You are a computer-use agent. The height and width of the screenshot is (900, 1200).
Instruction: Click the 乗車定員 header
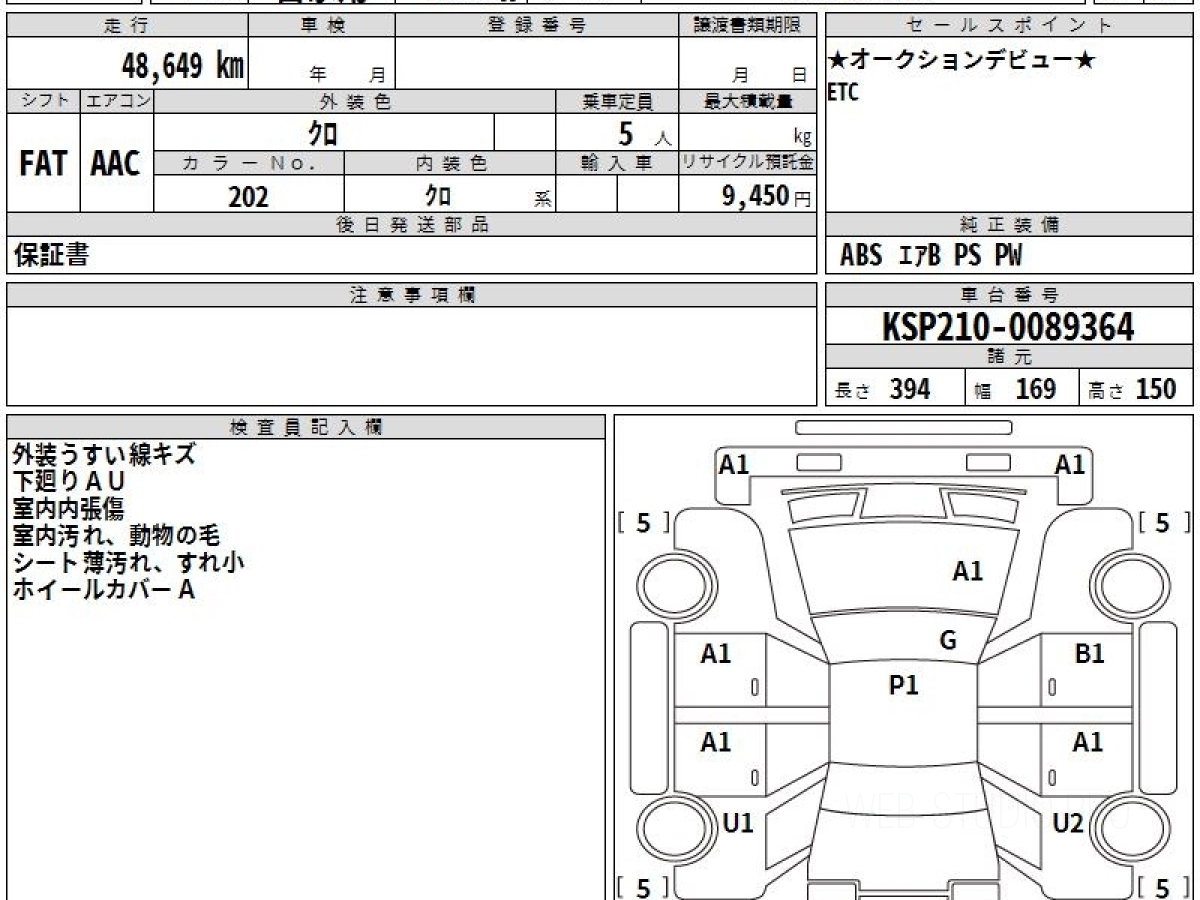pos(617,101)
